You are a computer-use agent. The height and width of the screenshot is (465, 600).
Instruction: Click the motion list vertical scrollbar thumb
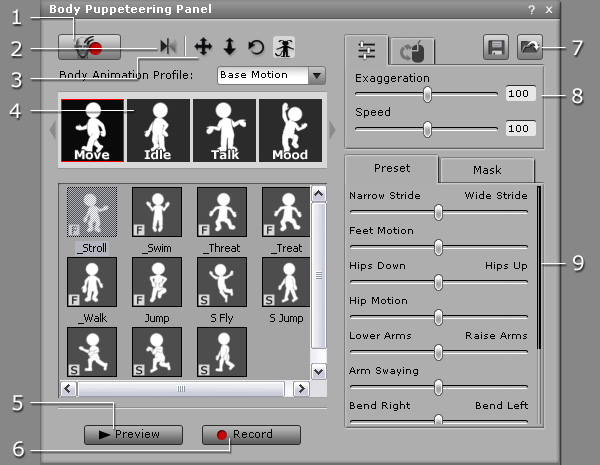(319, 275)
